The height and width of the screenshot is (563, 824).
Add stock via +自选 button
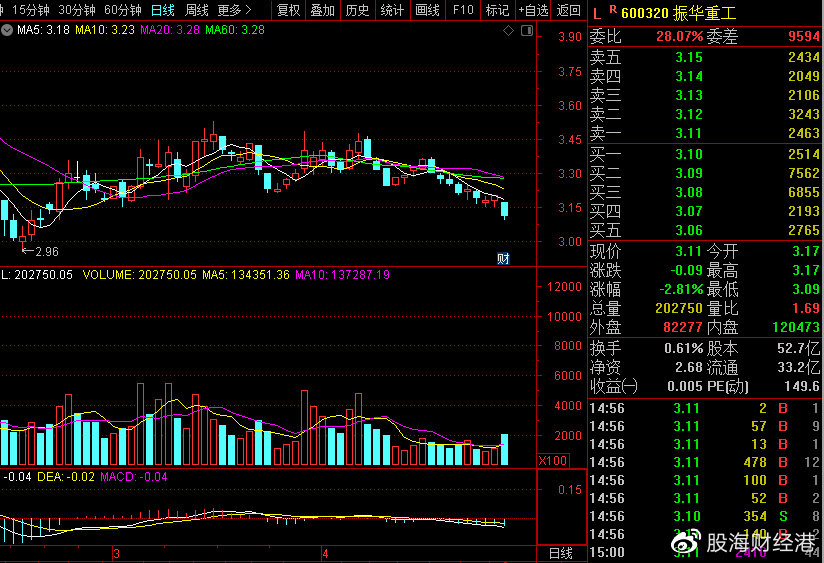533,10
